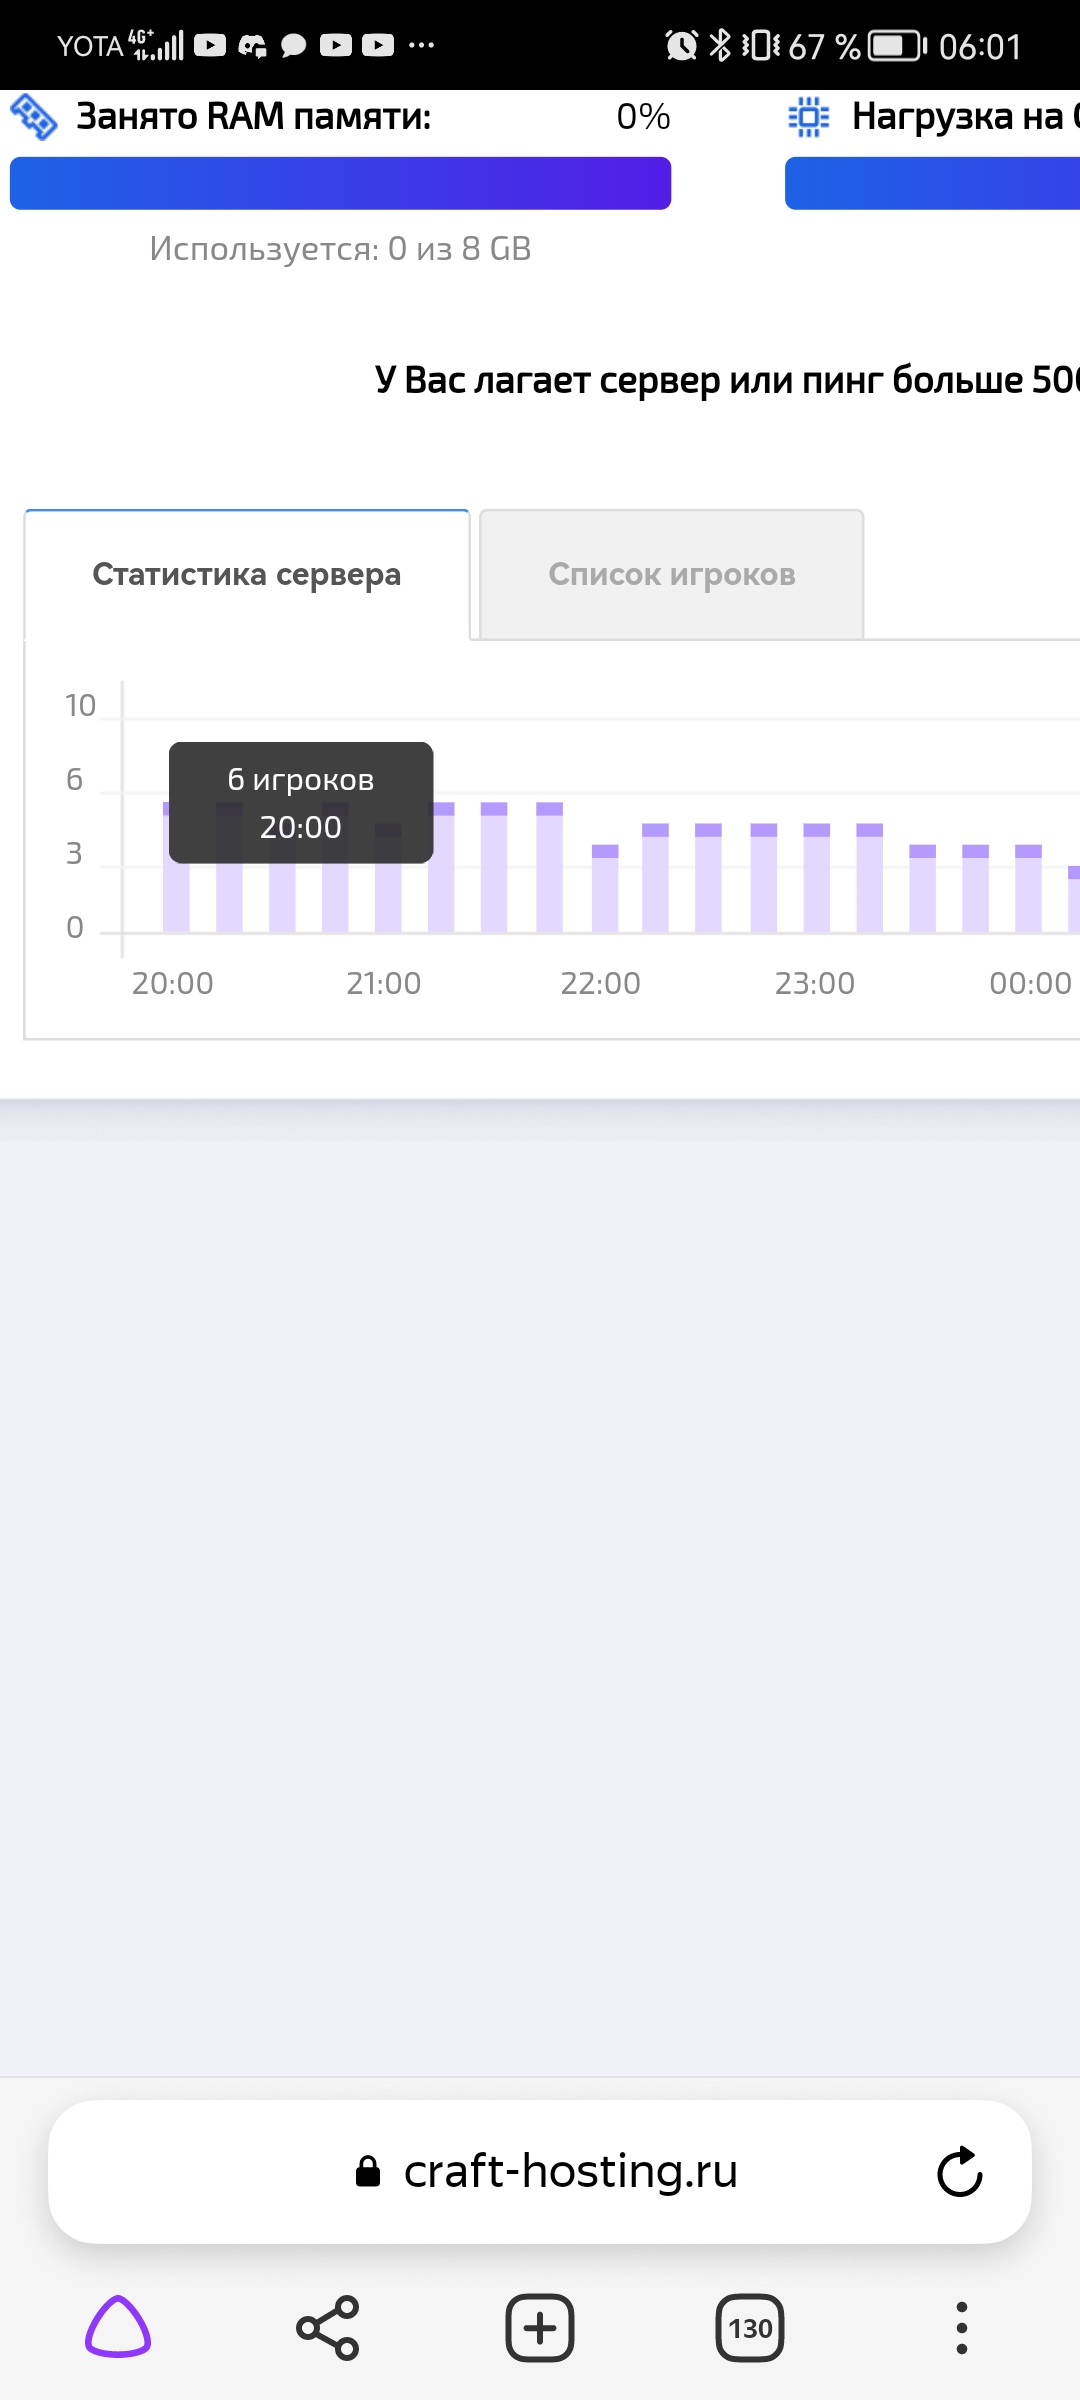Tap the 06:01 clock in status bar
This screenshot has width=1080, height=2400.
[x=980, y=46]
